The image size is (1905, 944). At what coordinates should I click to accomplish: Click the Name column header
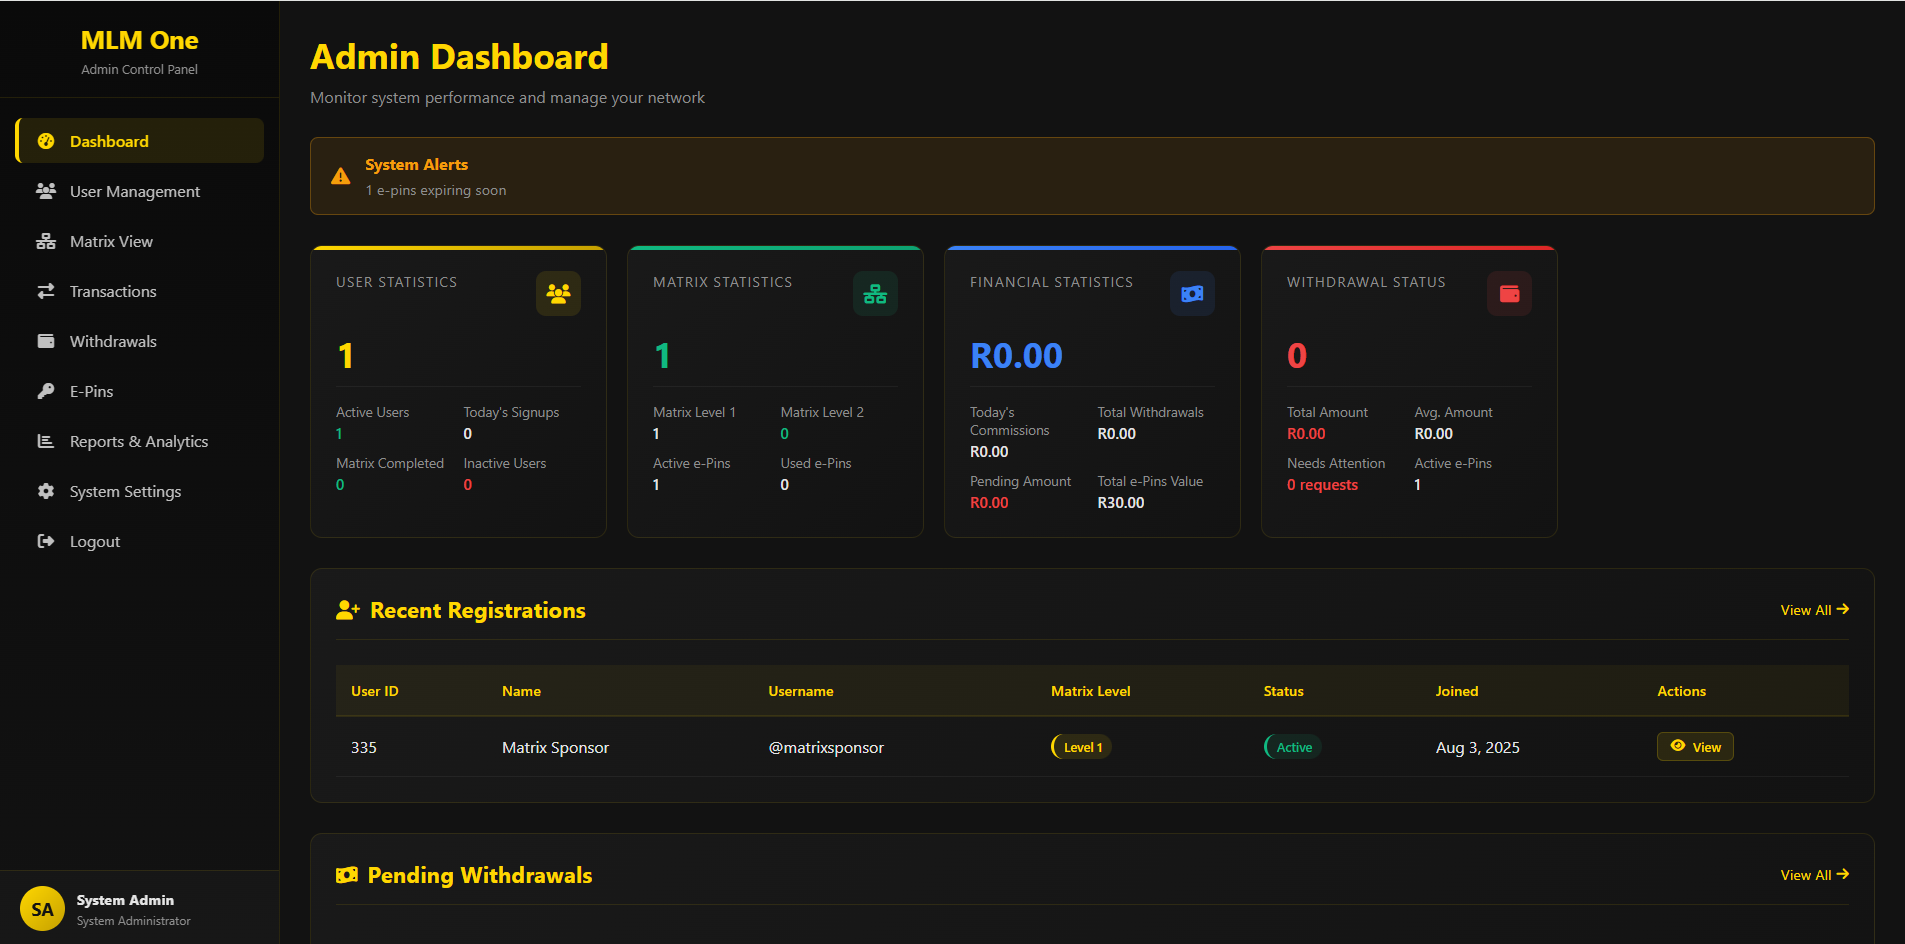(521, 691)
